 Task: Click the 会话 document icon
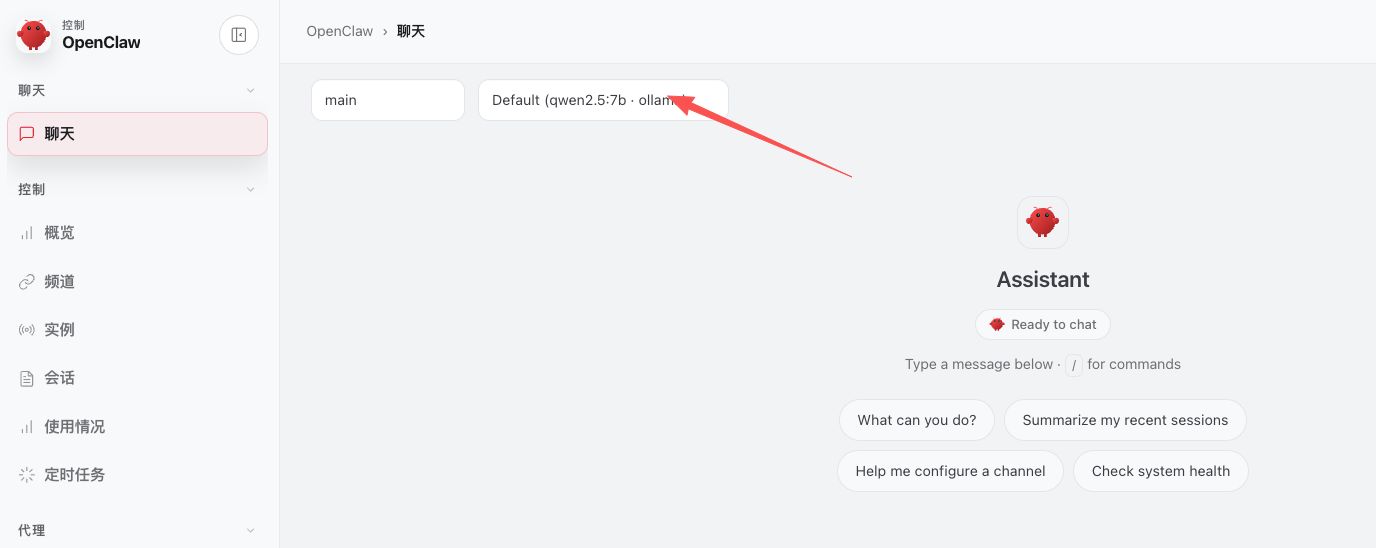pyautogui.click(x=27, y=378)
